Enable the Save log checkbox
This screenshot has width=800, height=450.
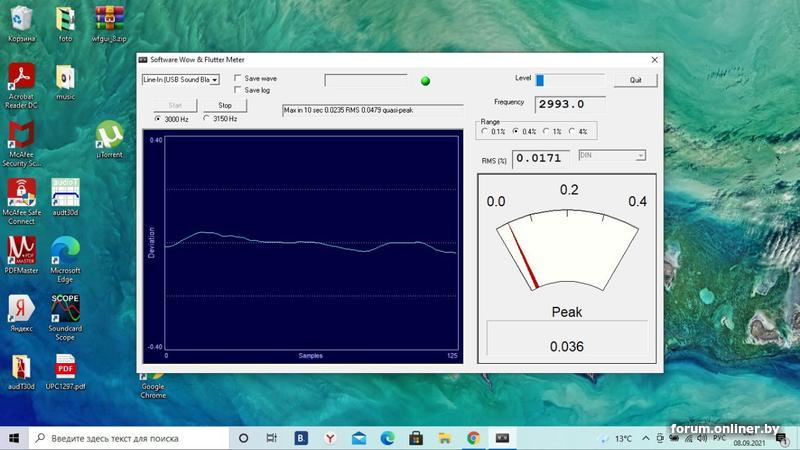click(x=237, y=90)
